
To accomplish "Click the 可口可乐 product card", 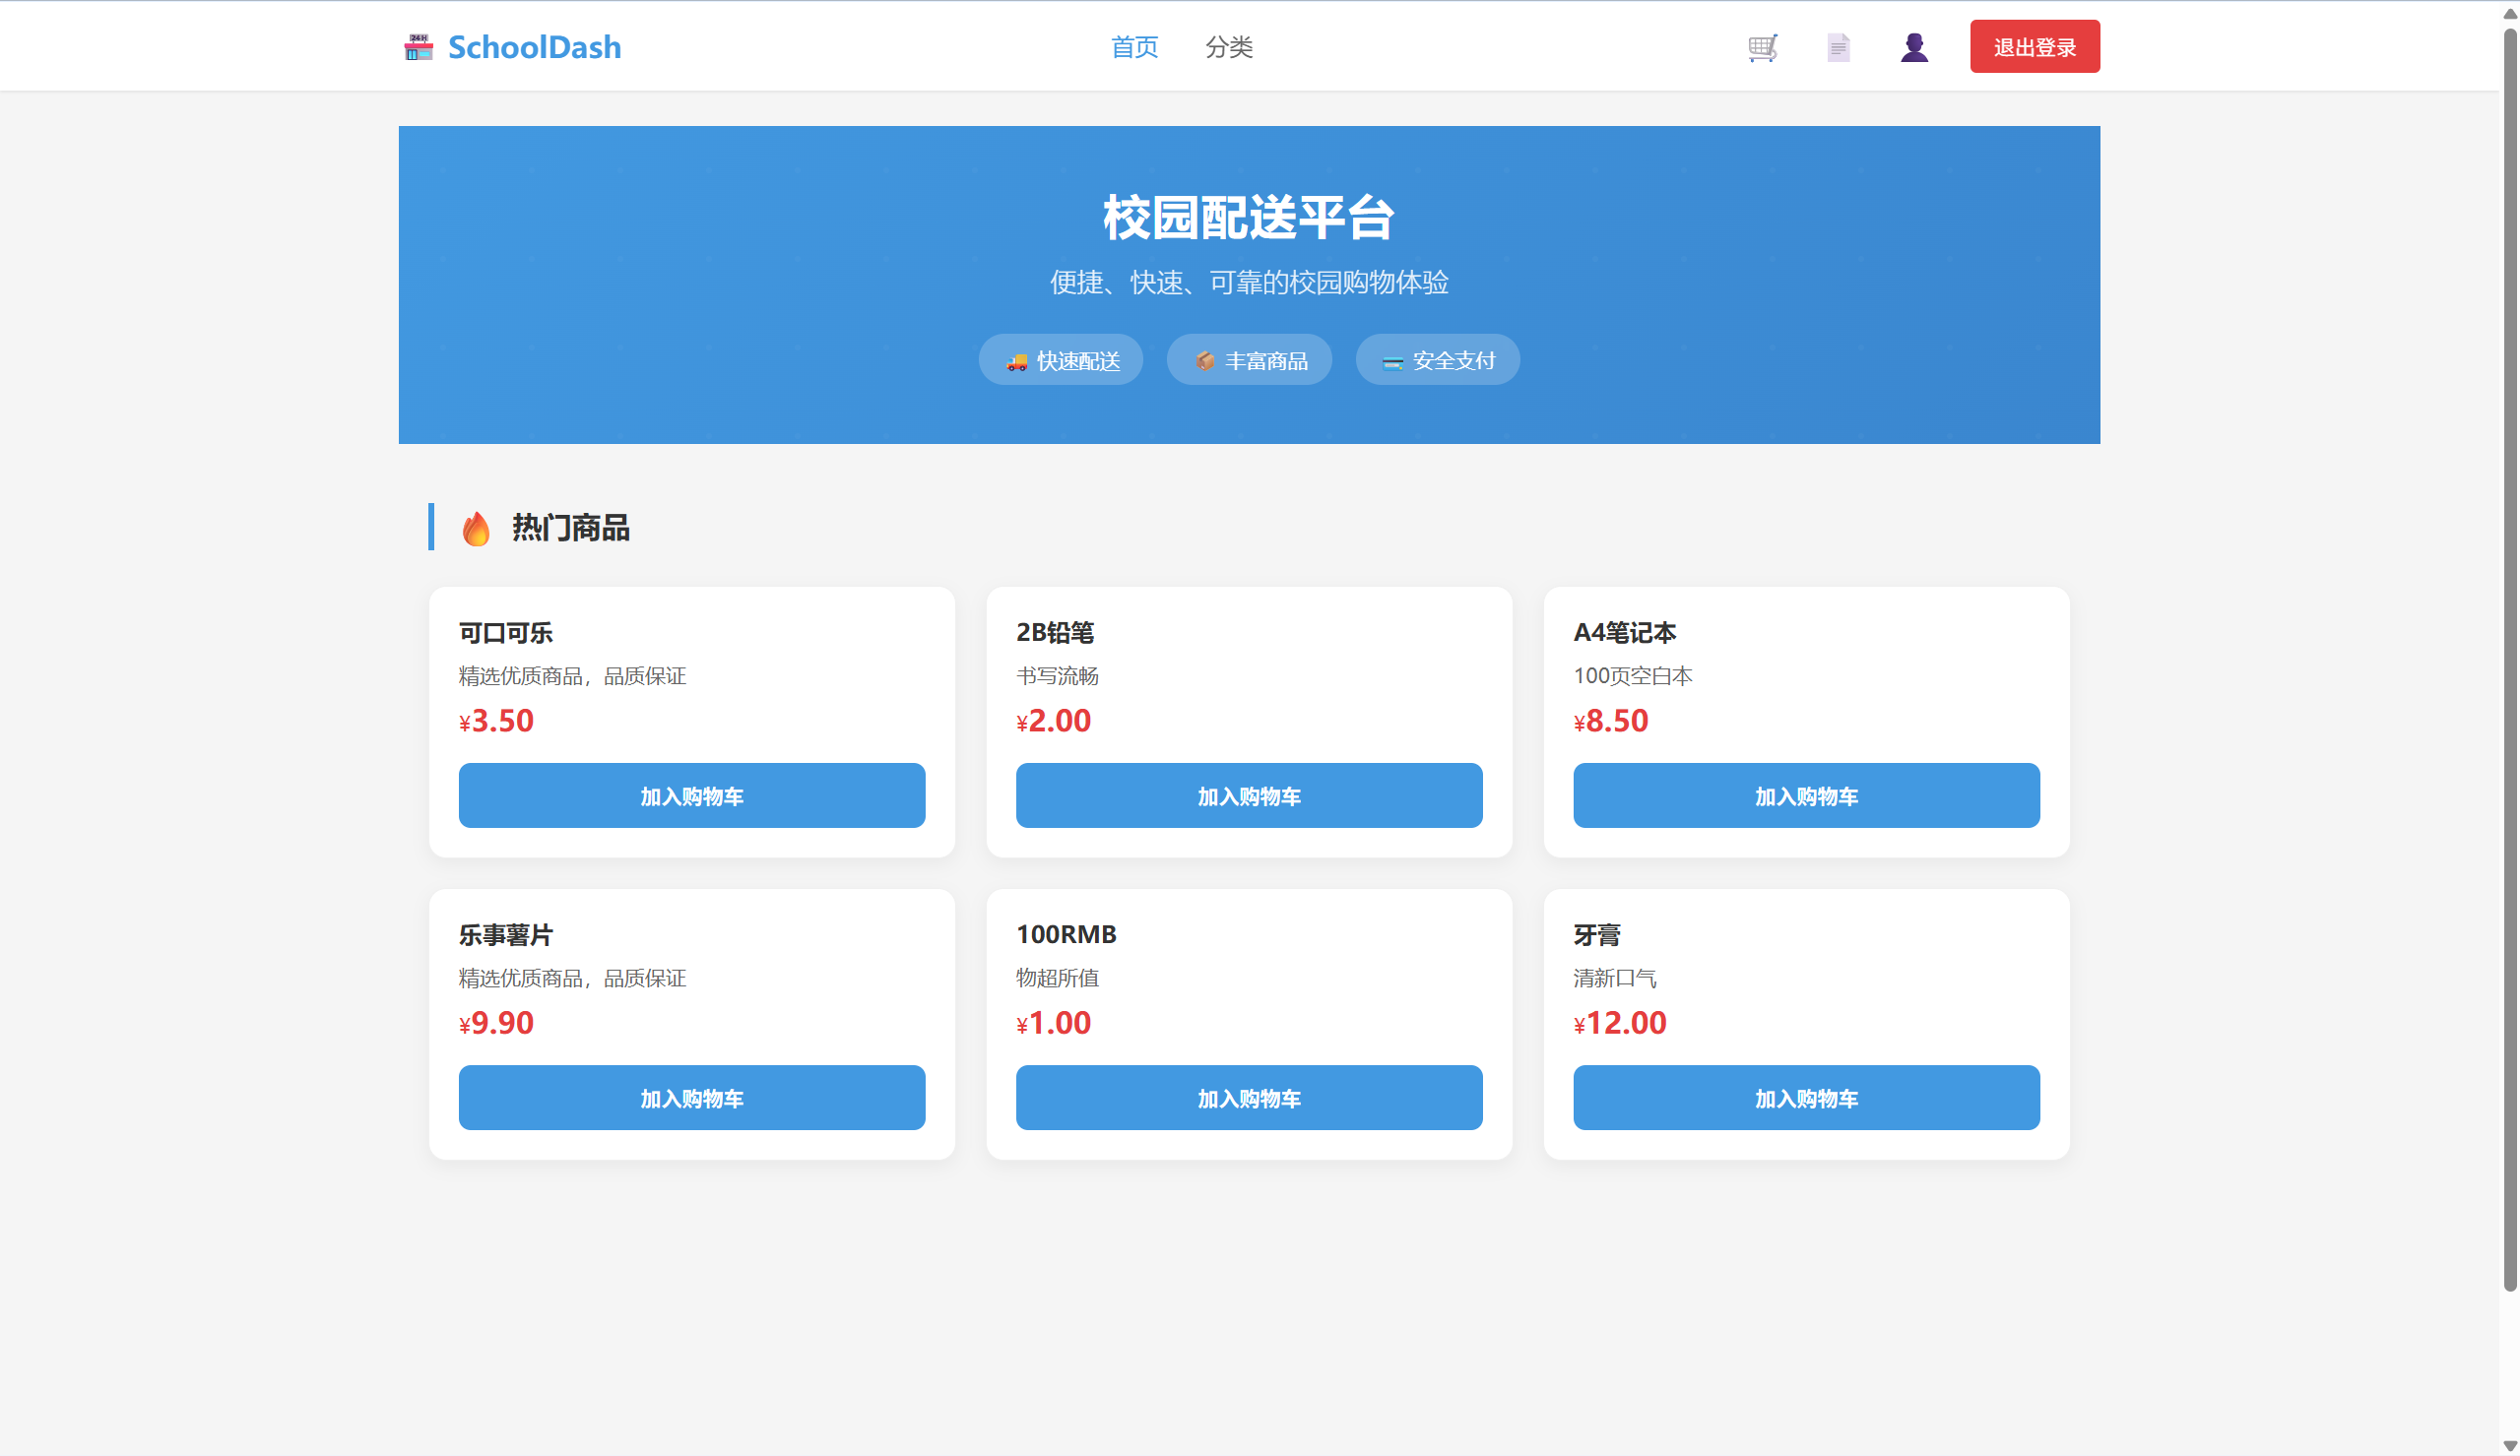I will pyautogui.click(x=691, y=660).
